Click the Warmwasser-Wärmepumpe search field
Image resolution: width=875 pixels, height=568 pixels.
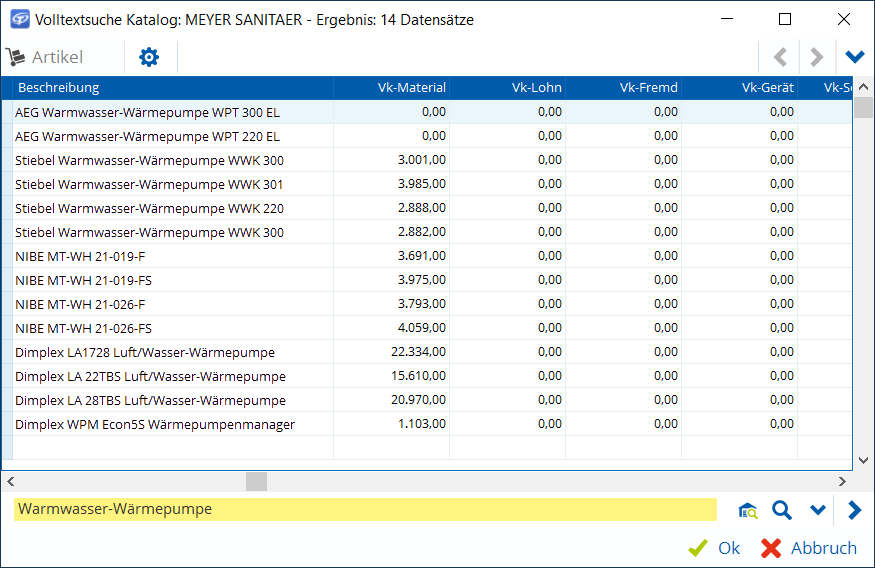[365, 509]
